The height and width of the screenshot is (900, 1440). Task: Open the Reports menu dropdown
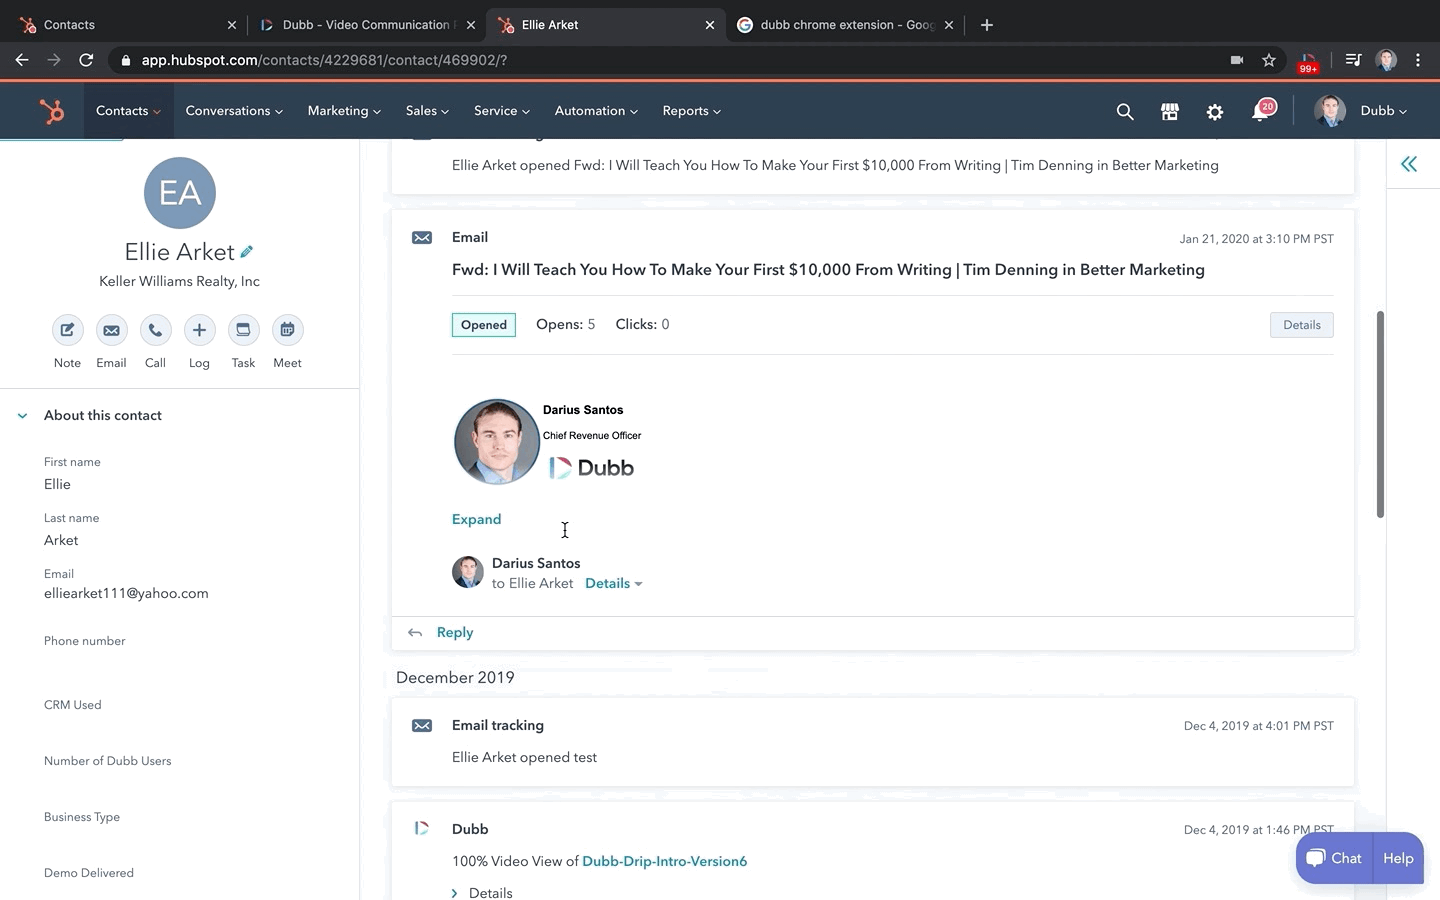(691, 111)
